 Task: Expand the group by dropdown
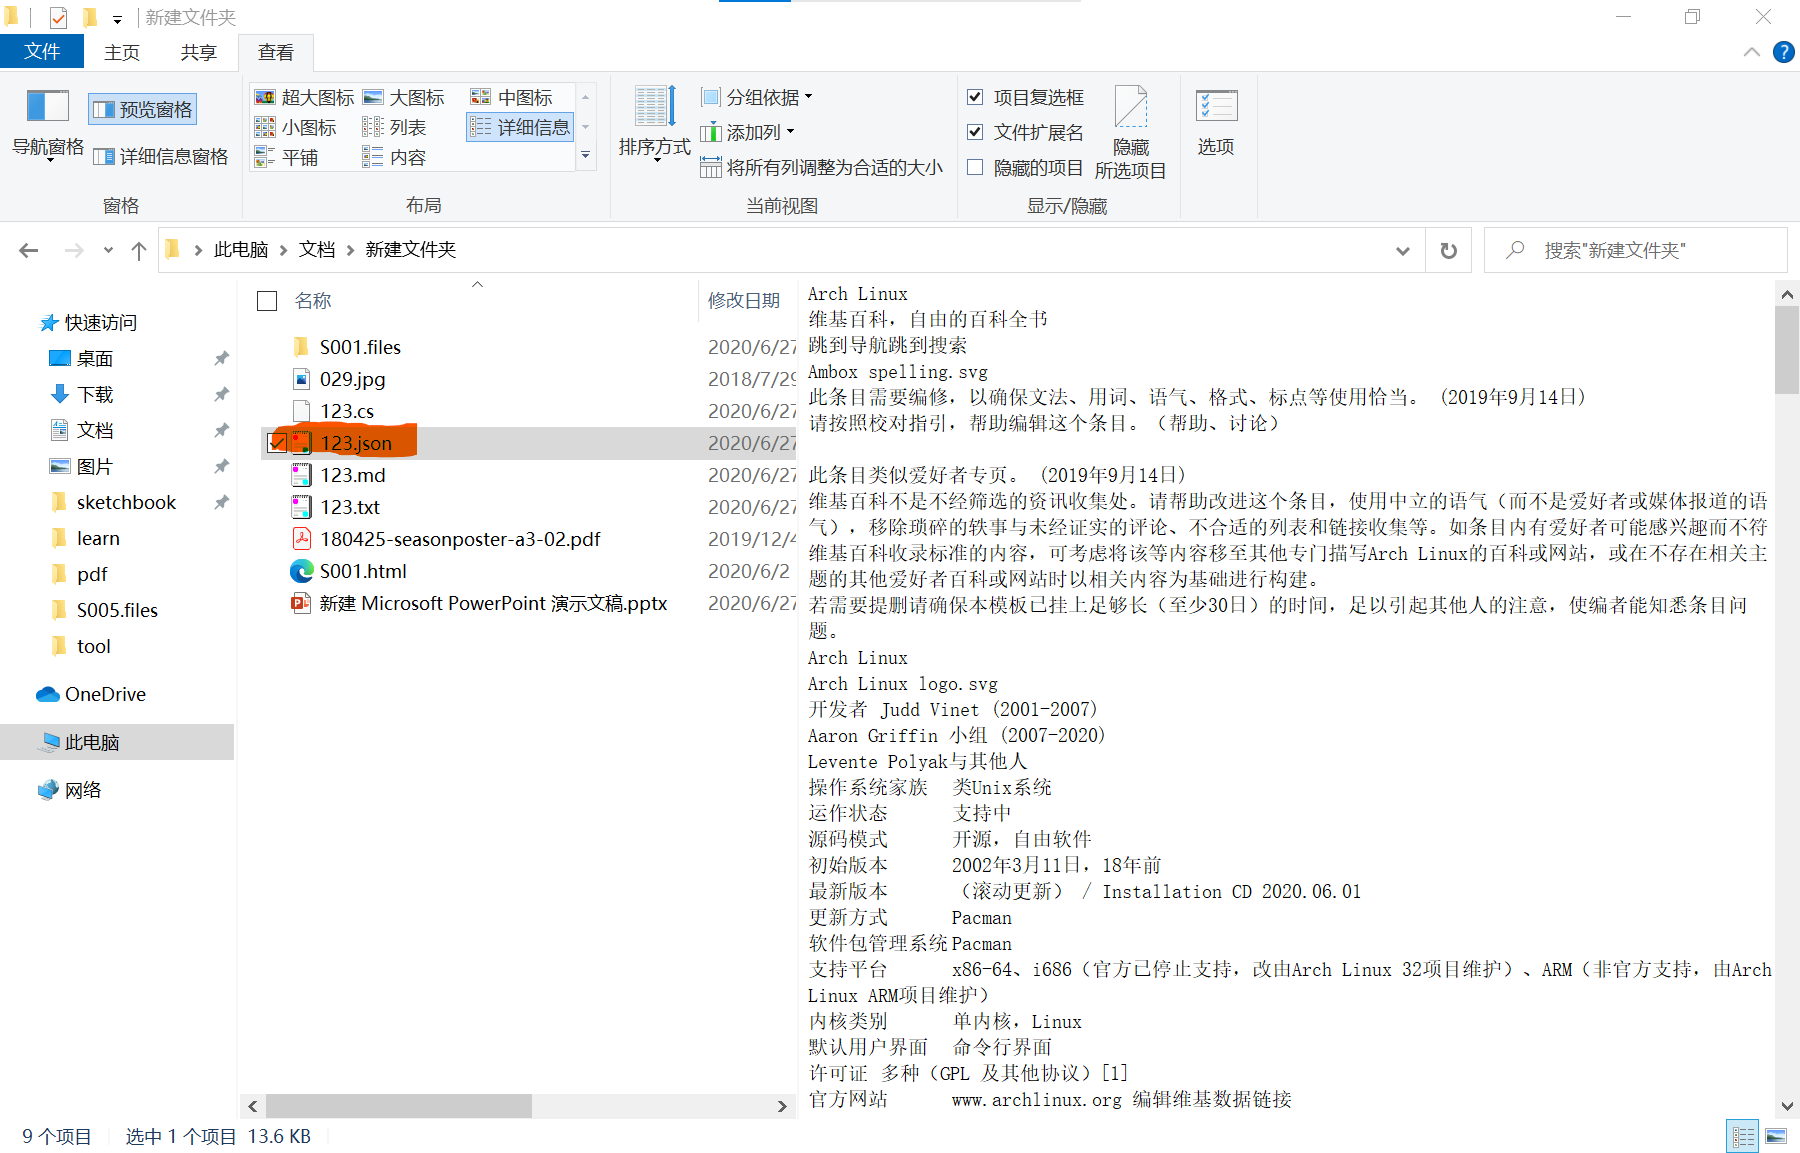click(x=757, y=97)
